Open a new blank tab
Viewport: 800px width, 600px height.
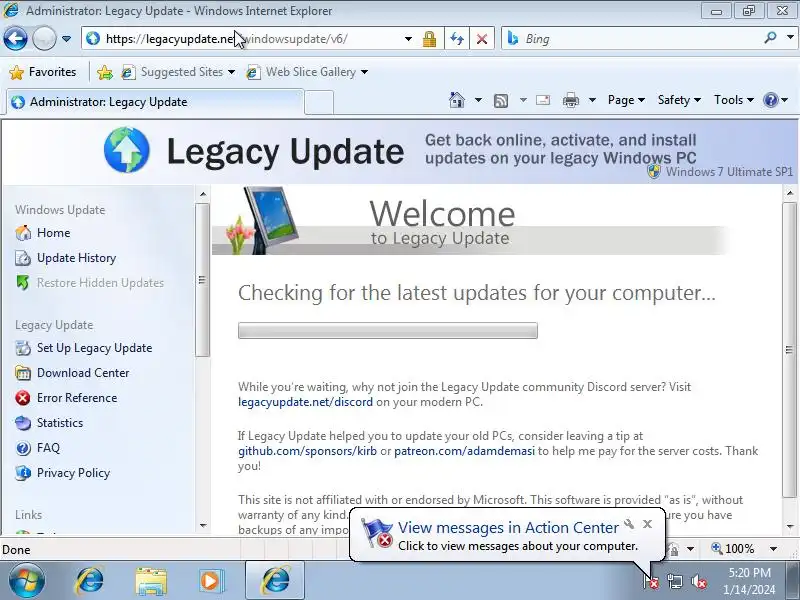tap(319, 103)
